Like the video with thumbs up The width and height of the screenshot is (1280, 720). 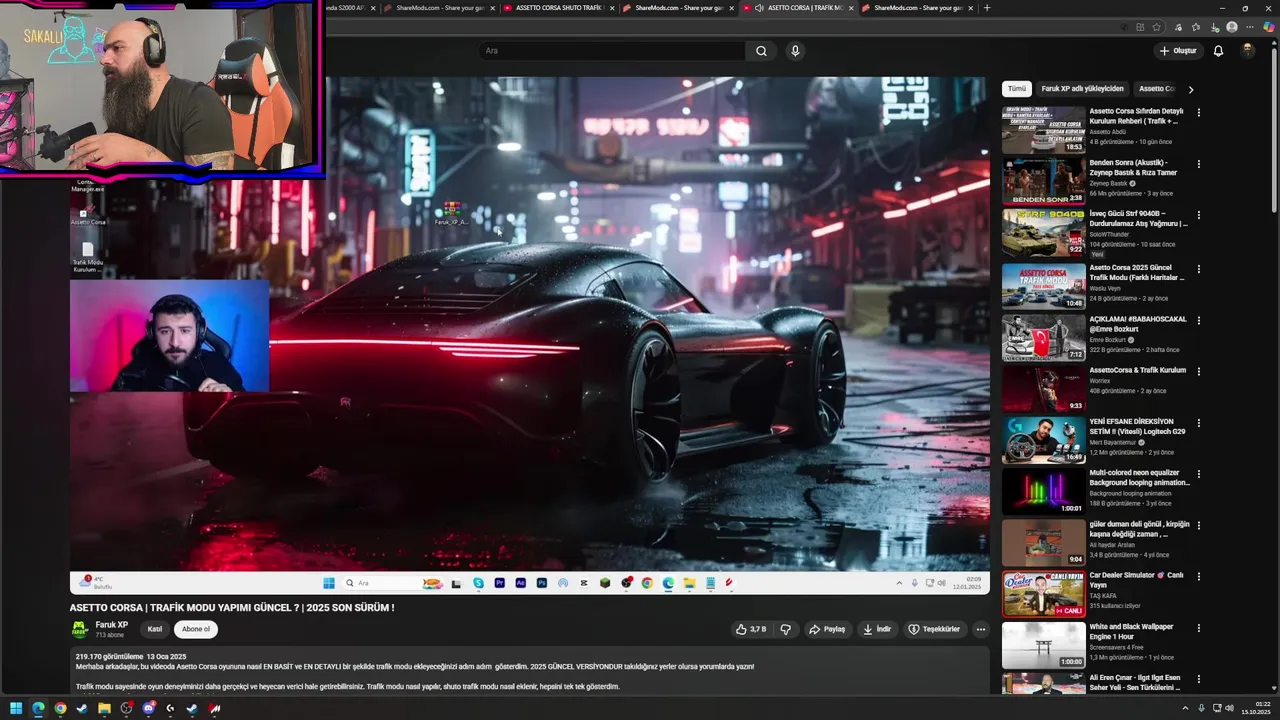click(x=751, y=629)
